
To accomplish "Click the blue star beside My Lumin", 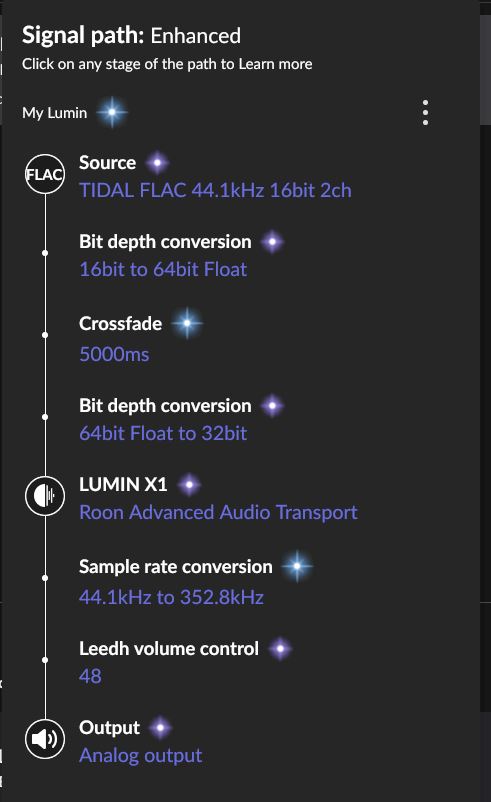I will tap(112, 112).
